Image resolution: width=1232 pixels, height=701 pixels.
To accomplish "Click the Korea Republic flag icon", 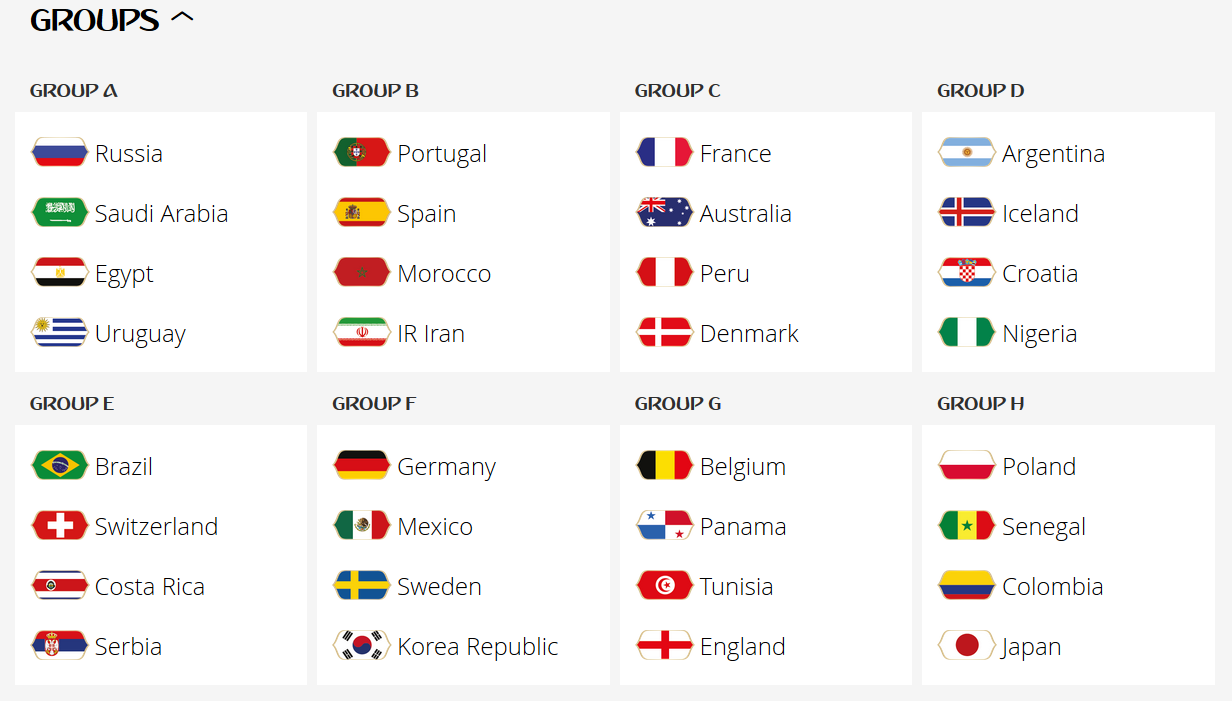I will click(x=362, y=646).
